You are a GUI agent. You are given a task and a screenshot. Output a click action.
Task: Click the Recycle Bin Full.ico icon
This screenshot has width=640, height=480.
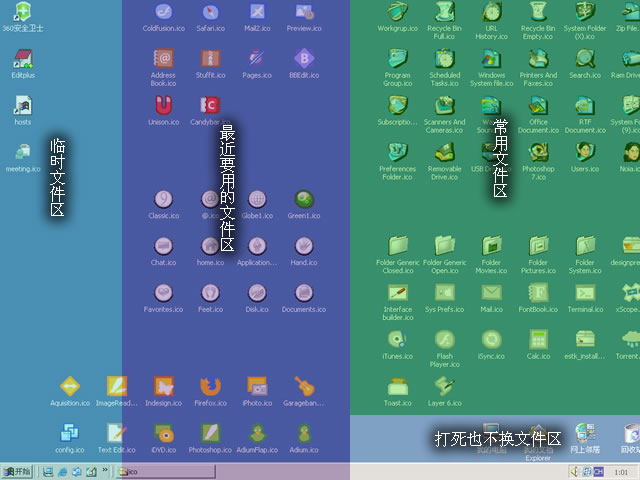click(x=444, y=13)
